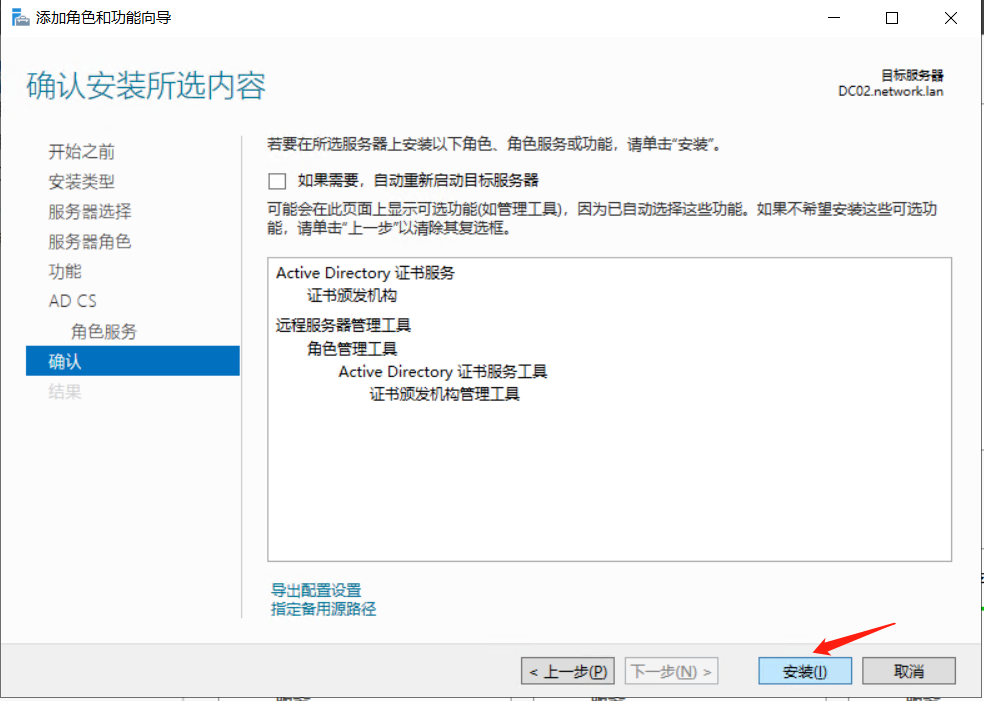Click the 导出配置设置 link

(316, 590)
